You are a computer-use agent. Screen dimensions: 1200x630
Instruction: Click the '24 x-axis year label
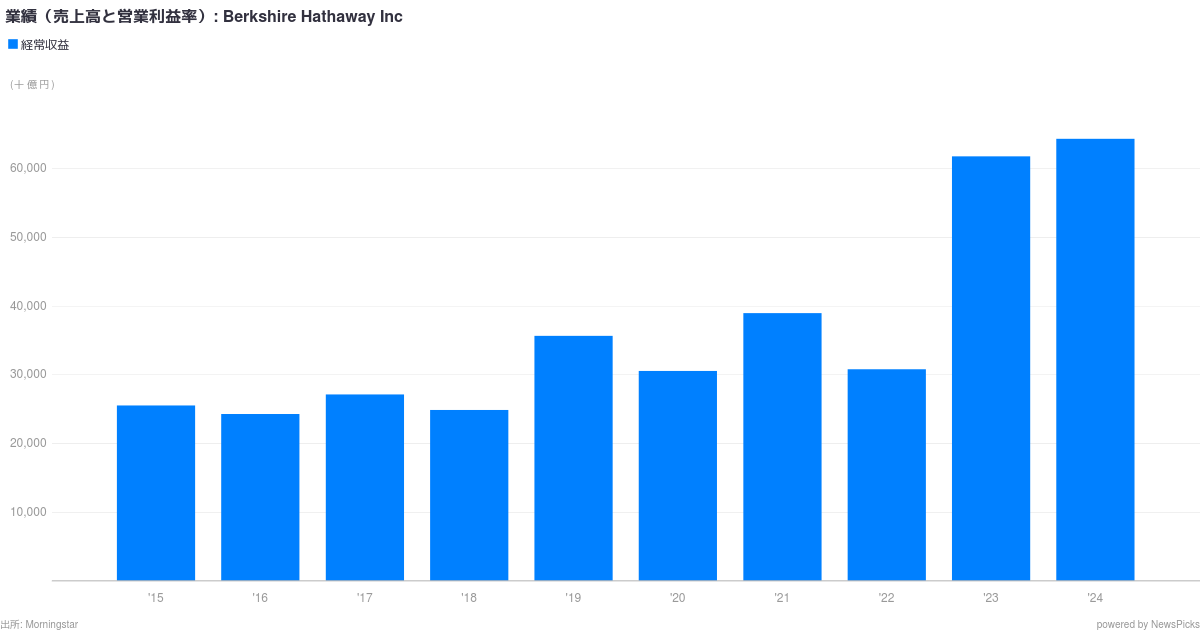[1095, 598]
